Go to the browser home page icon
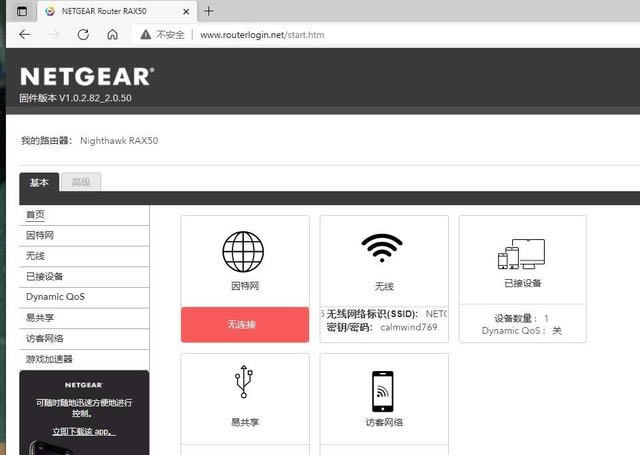Screen dimensions: 640x455 point(113,34)
